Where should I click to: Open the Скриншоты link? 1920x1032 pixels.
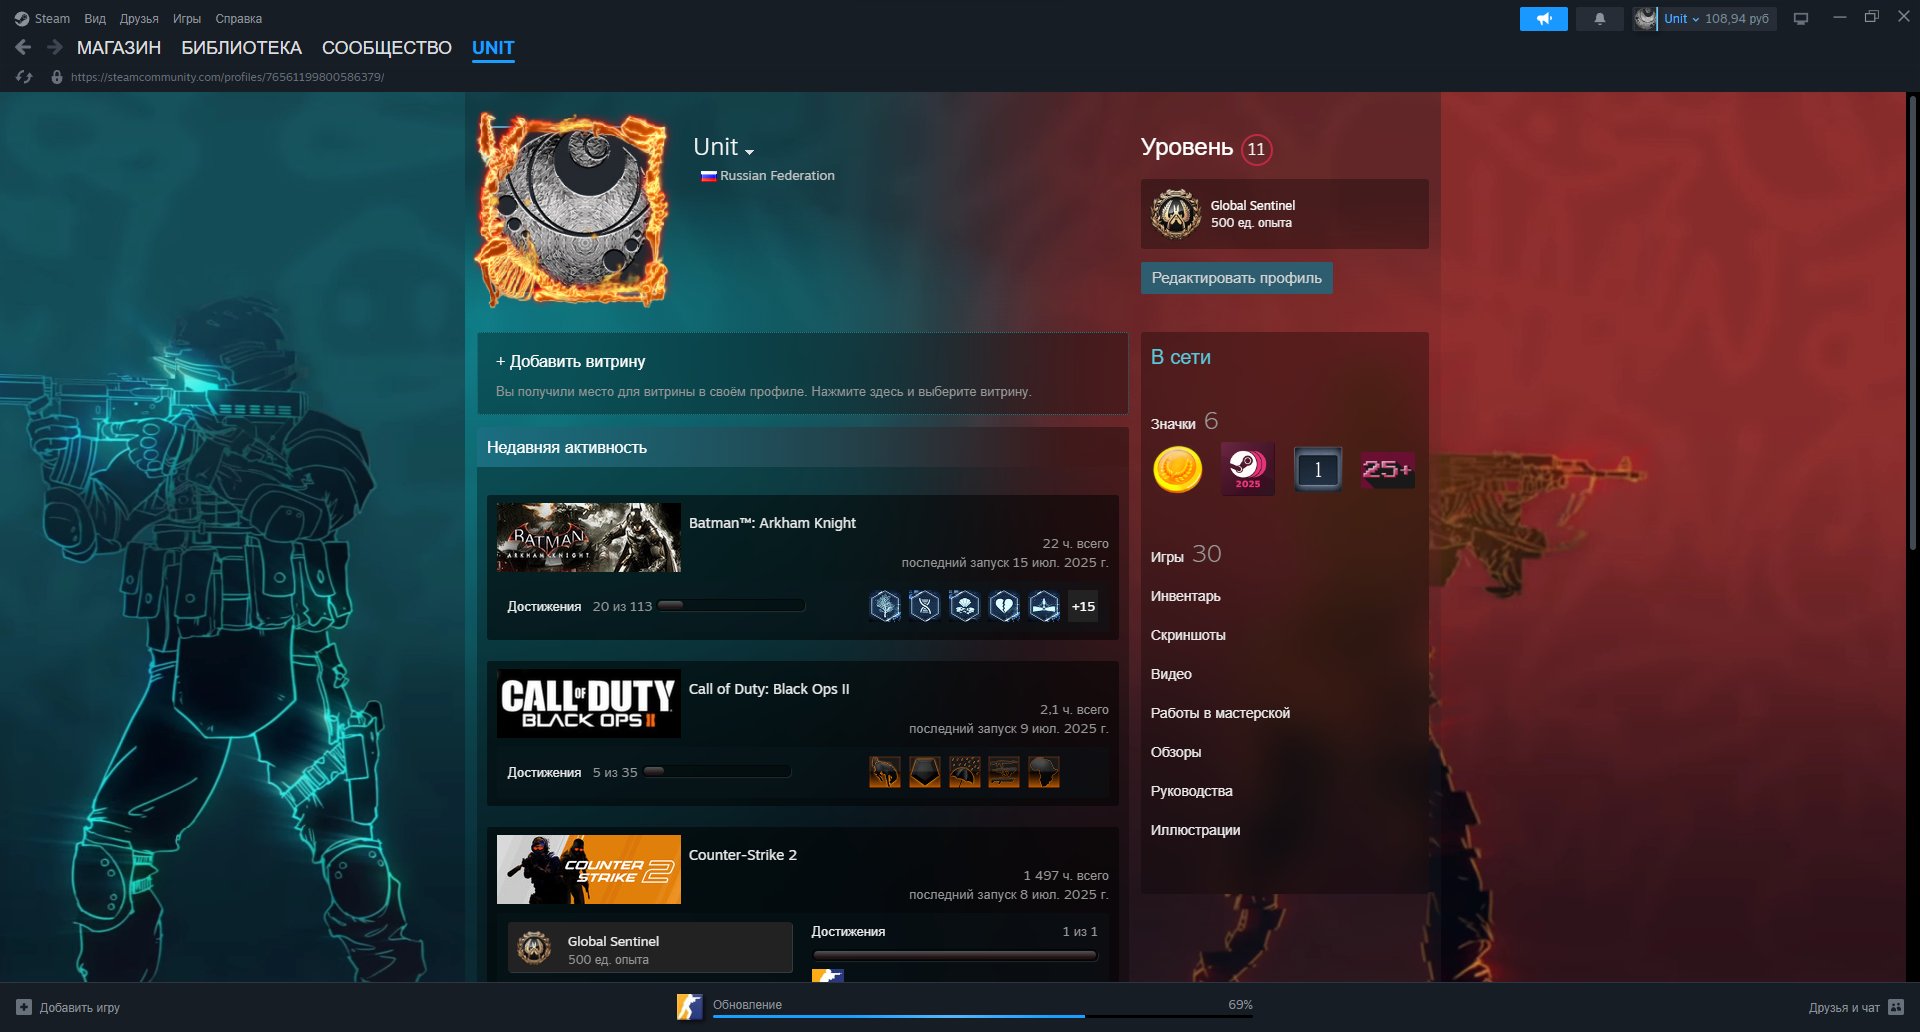point(1187,635)
